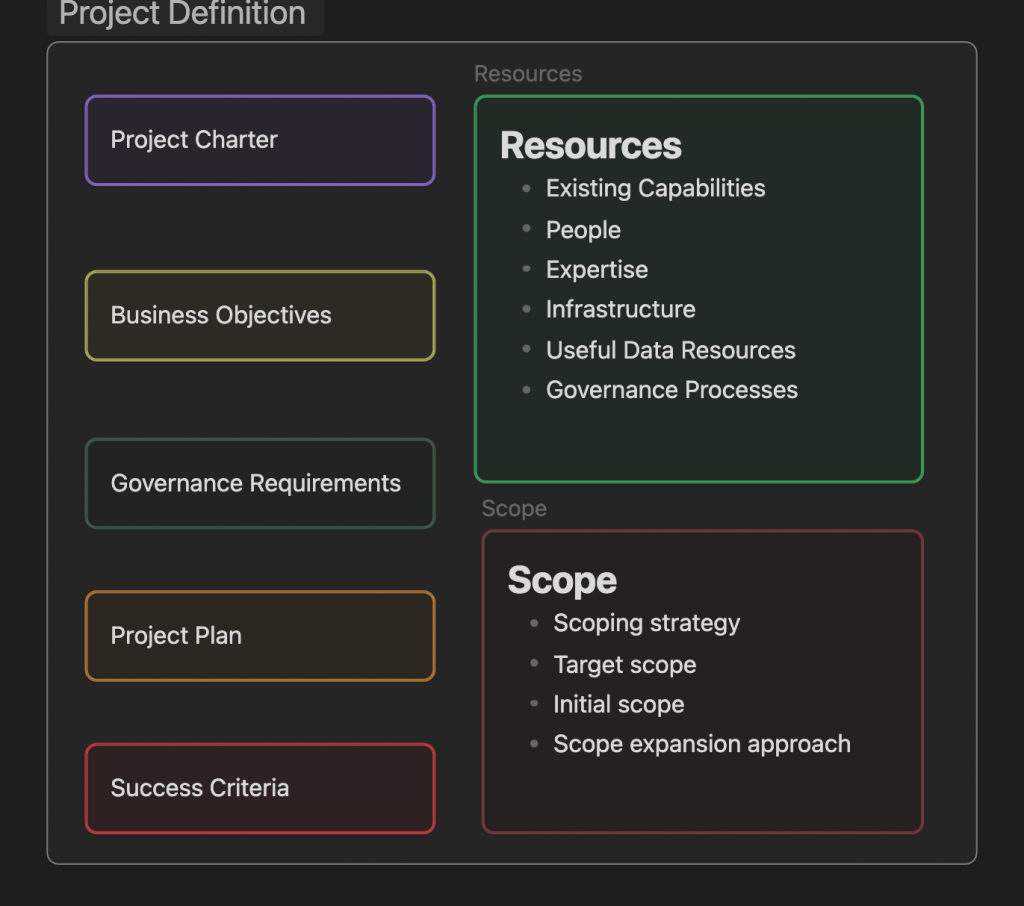
Task: Select the Infrastructure list item
Action: click(620, 310)
